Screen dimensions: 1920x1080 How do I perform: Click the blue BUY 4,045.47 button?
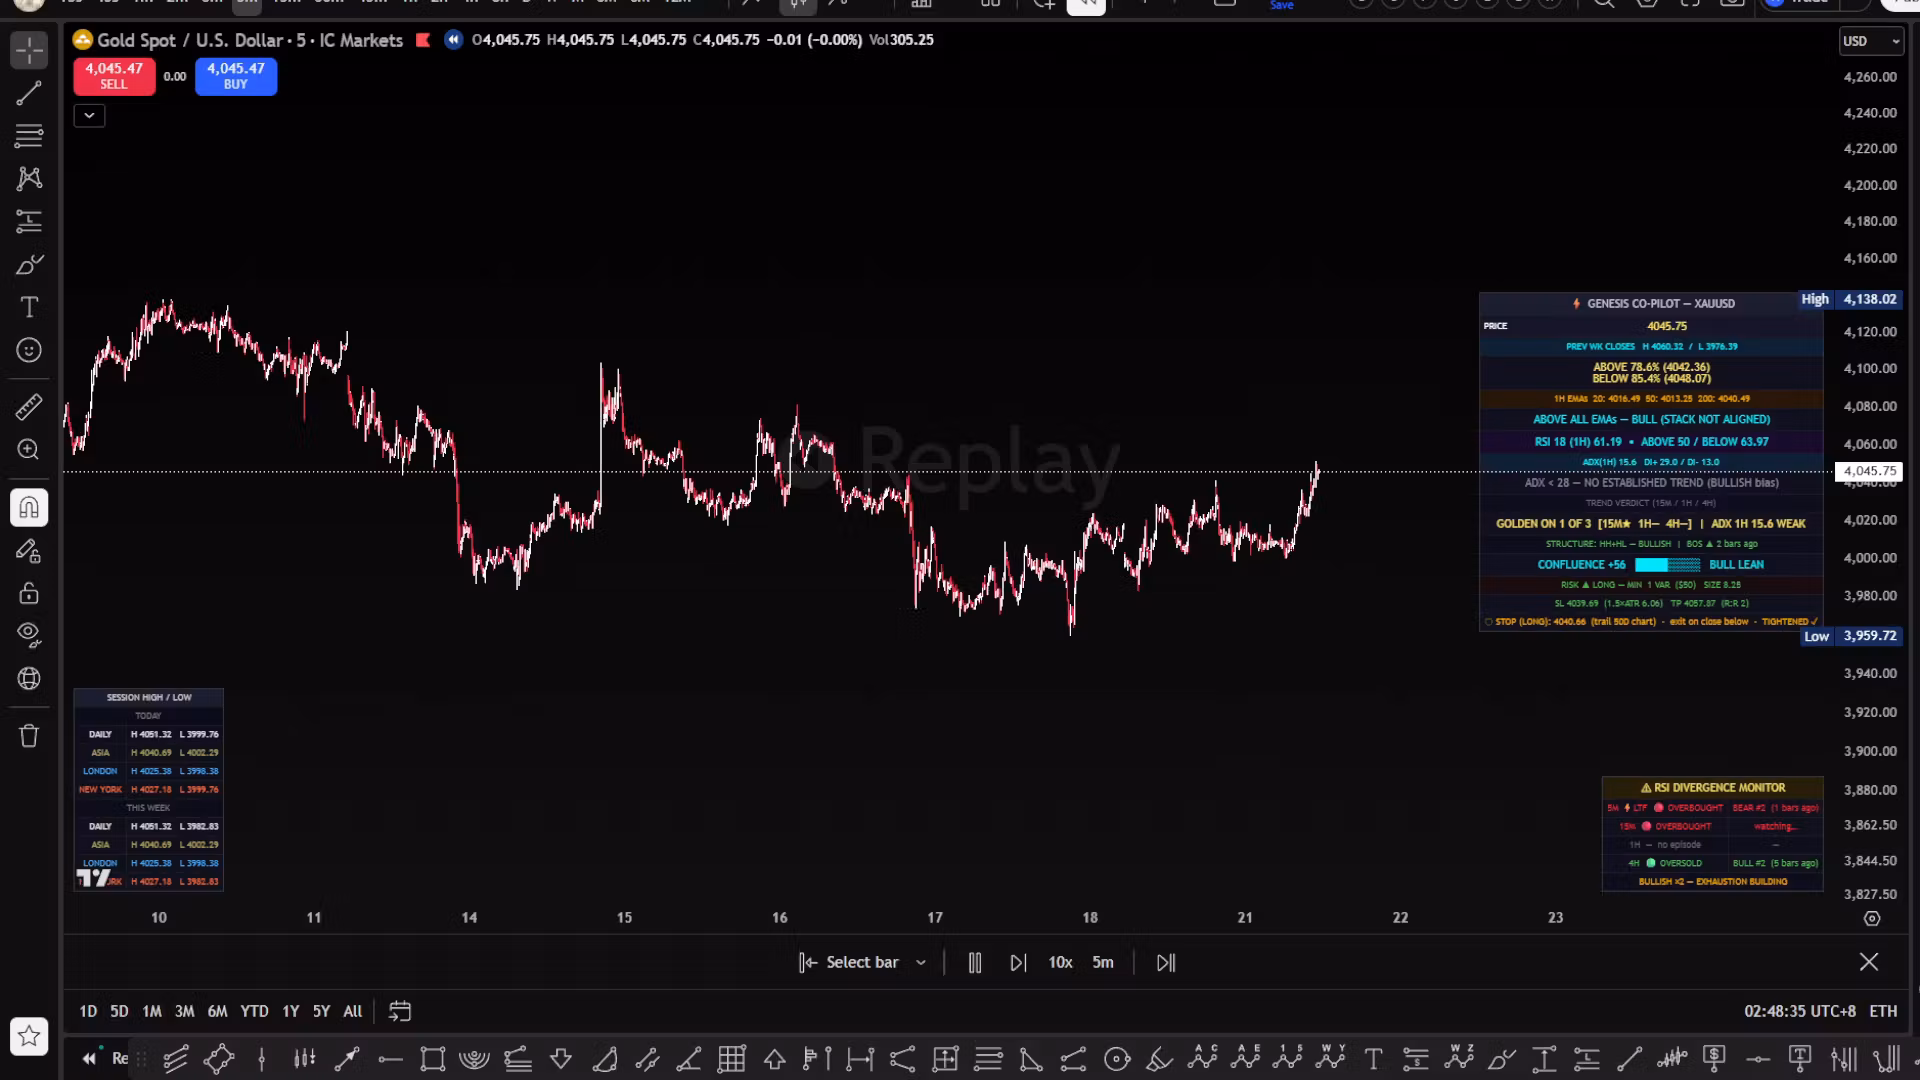coord(236,76)
